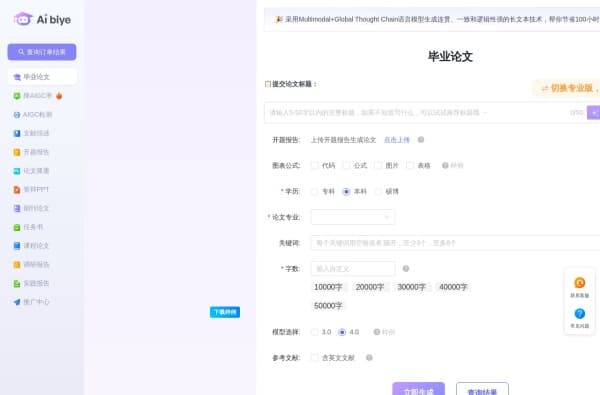Click the blue 下载样例 button
The width and height of the screenshot is (600, 395).
pyautogui.click(x=225, y=312)
